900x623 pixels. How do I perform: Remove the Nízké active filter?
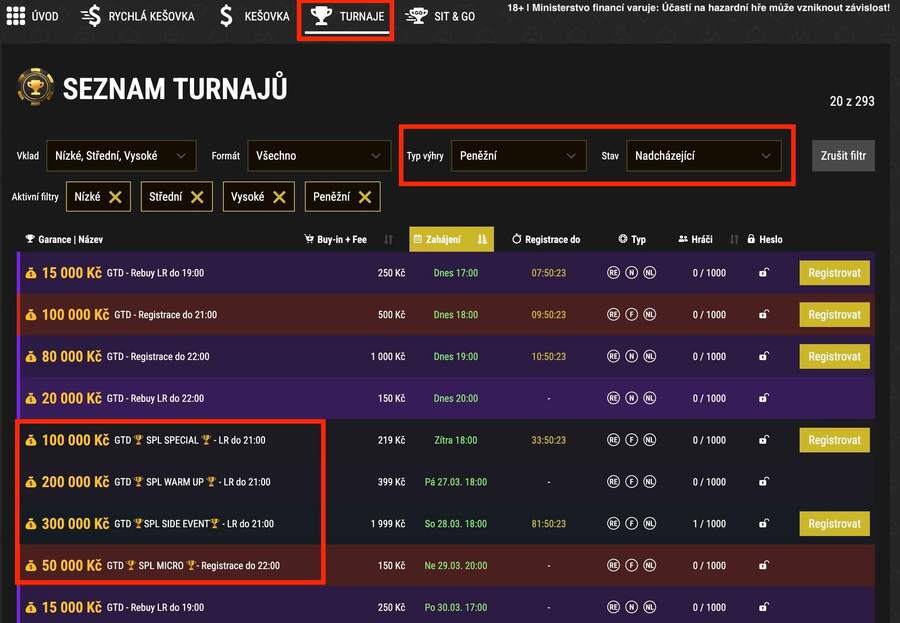pos(116,197)
